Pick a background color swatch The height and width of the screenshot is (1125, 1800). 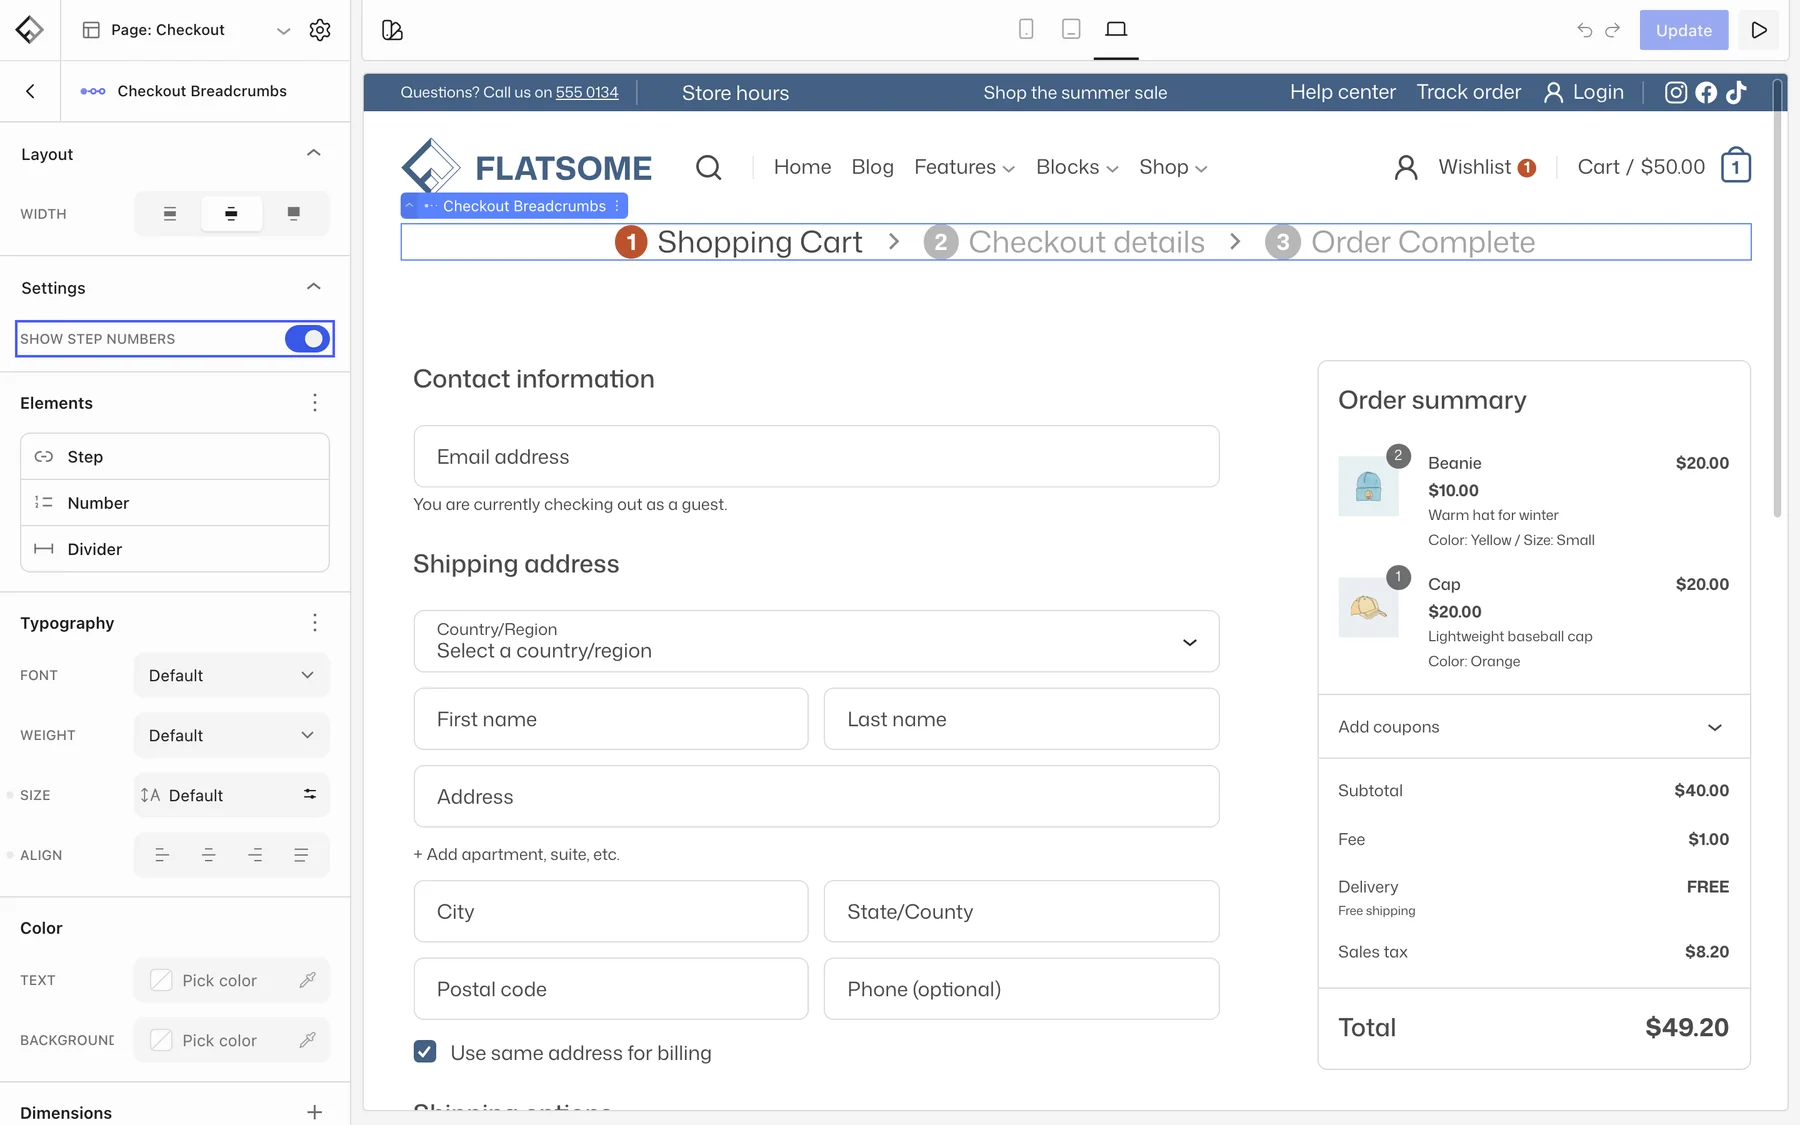pos(161,1040)
